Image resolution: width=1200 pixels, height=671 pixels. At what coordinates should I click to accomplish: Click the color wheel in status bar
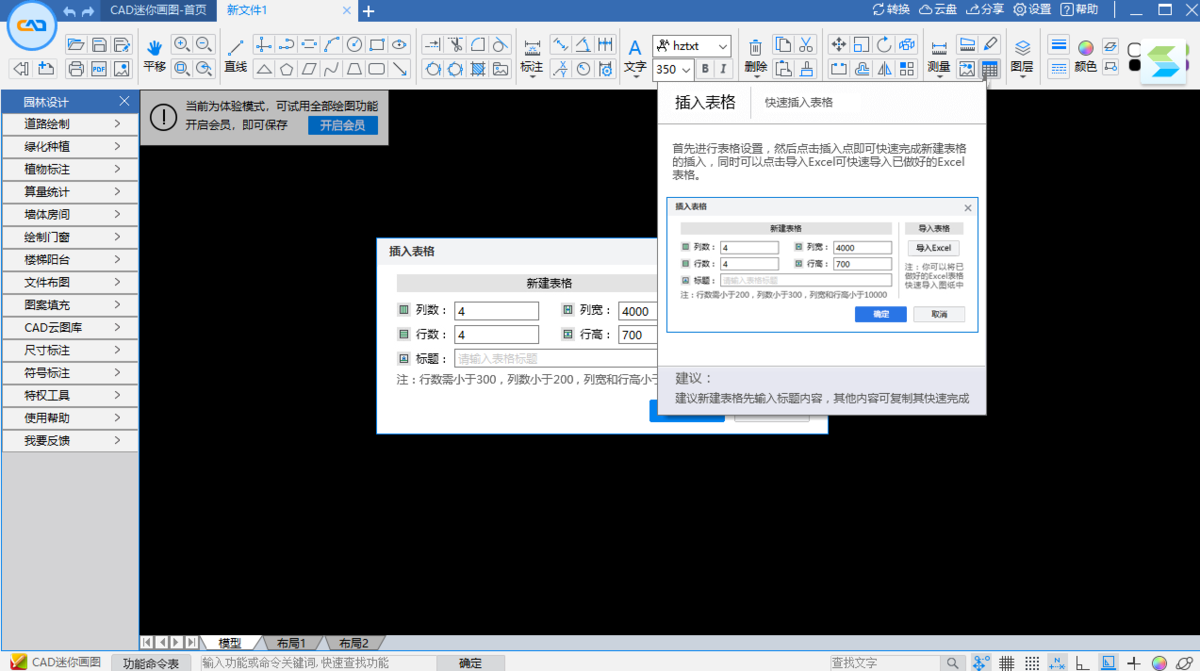1159,662
